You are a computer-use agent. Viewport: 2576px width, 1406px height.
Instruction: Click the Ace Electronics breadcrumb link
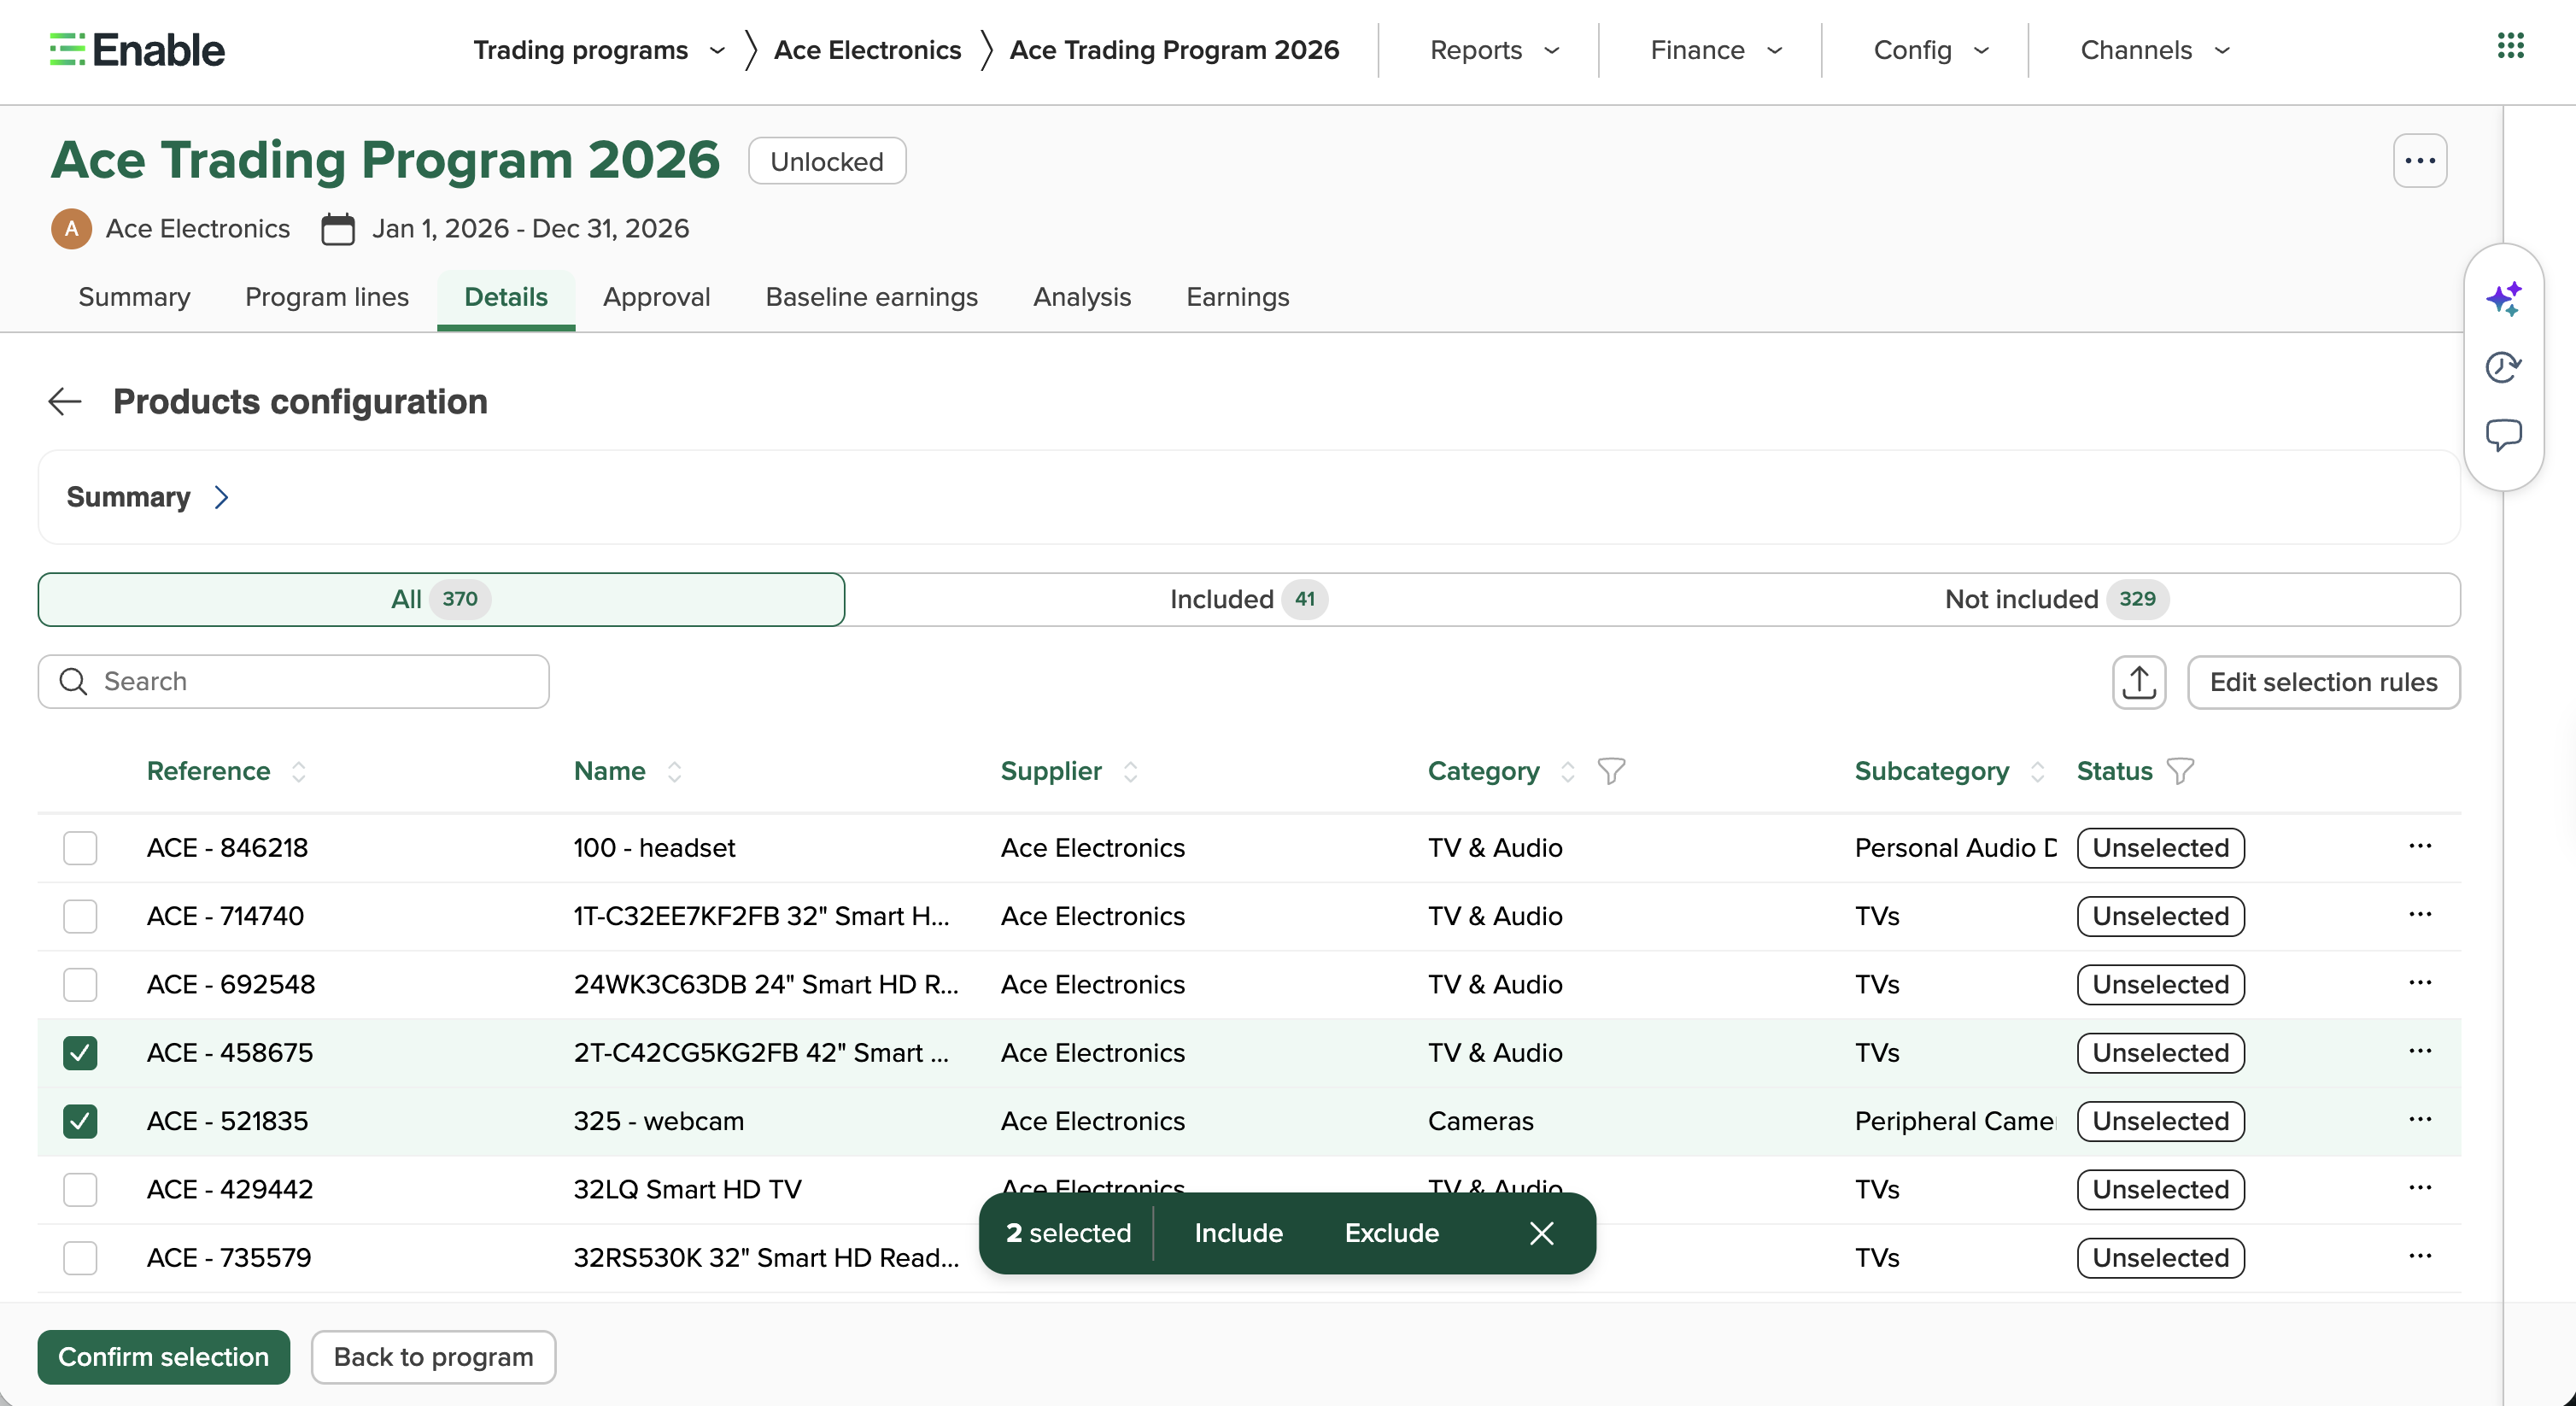(x=867, y=50)
